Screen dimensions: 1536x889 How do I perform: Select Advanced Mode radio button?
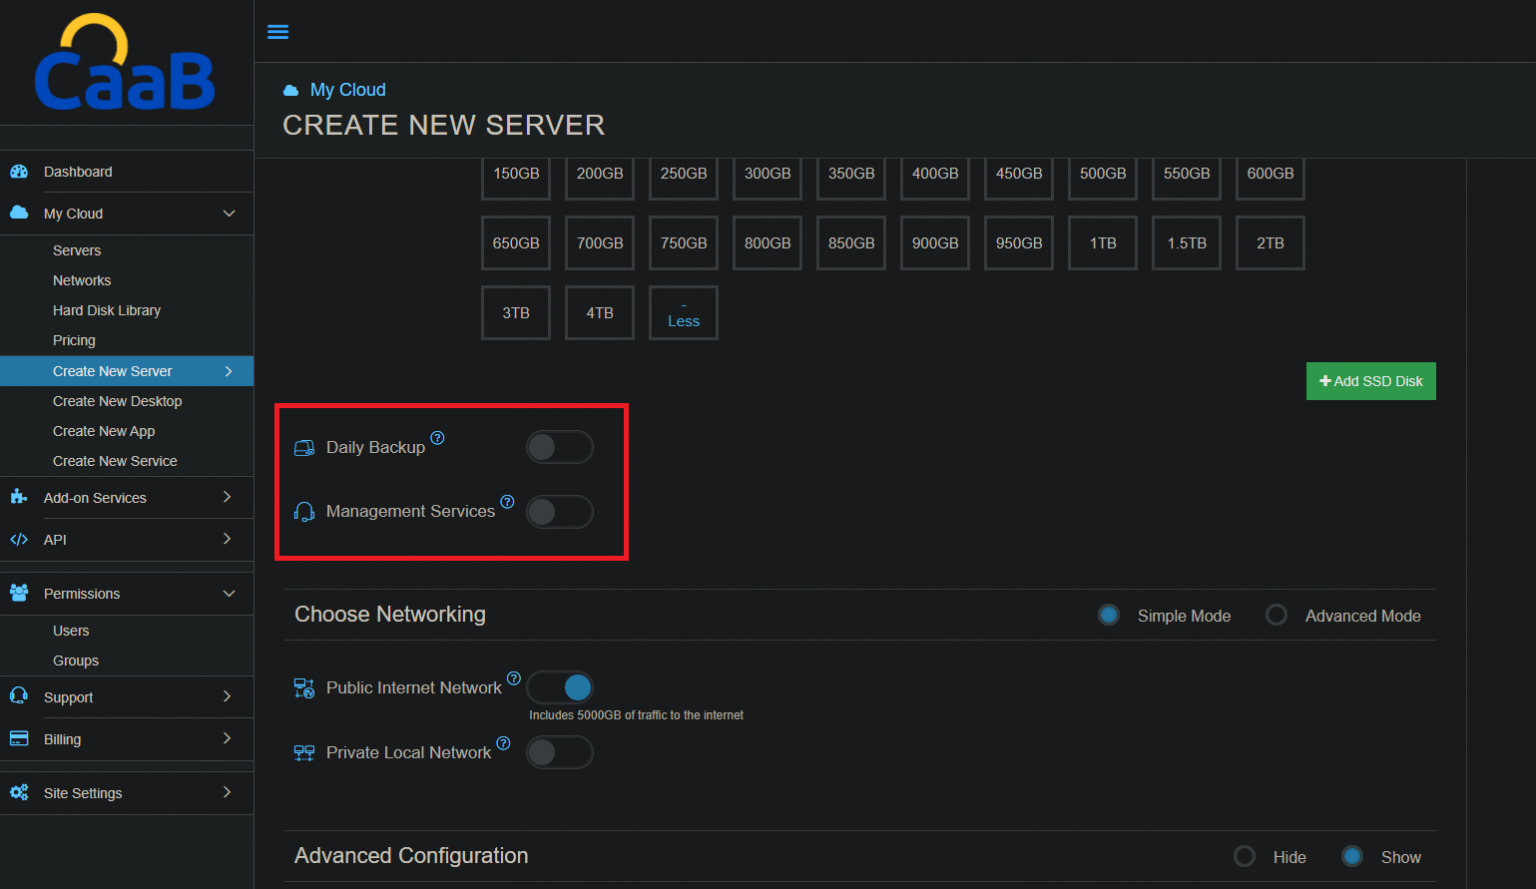[1277, 615]
